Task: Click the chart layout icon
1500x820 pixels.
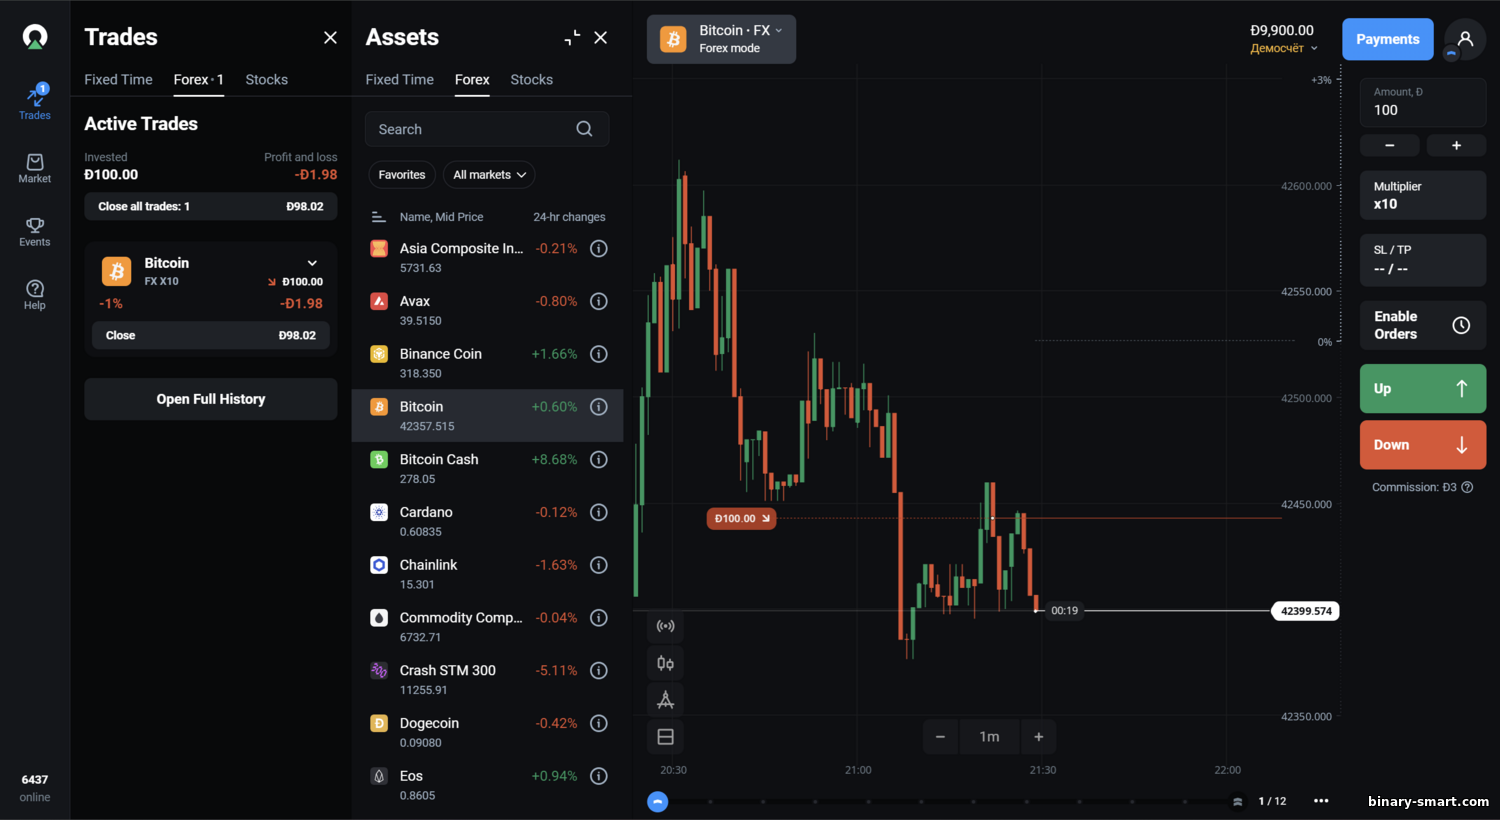Action: point(665,737)
